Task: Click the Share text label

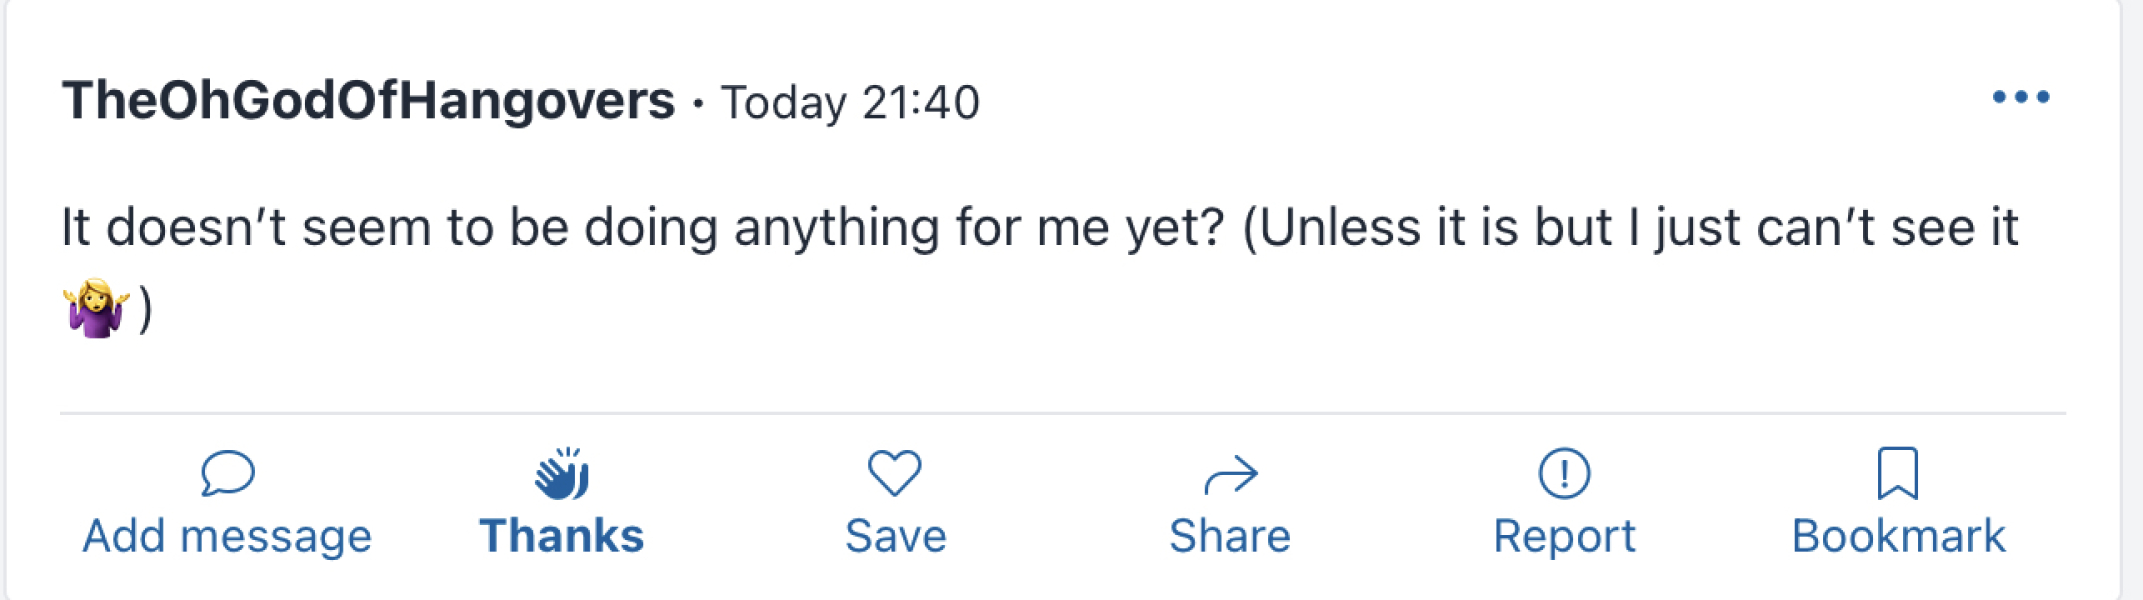Action: point(1231,537)
